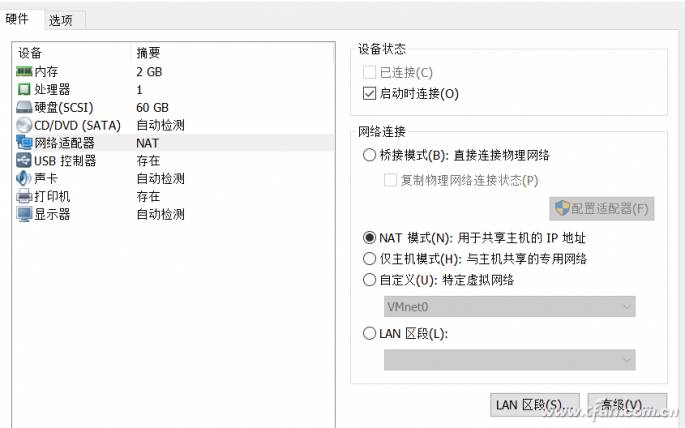Click the 显示器 display icon
The height and width of the screenshot is (428, 685).
[x=24, y=214]
